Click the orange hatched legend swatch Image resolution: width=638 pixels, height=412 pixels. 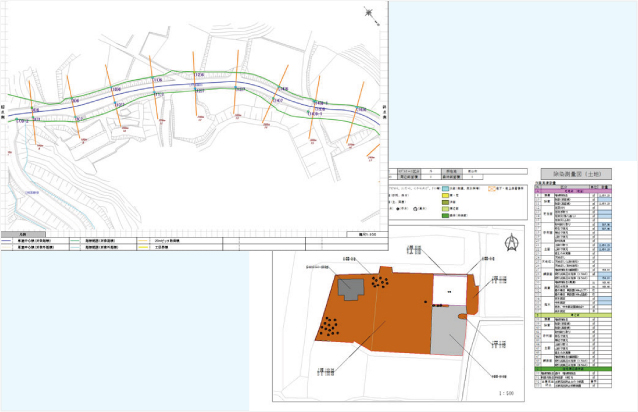492,189
